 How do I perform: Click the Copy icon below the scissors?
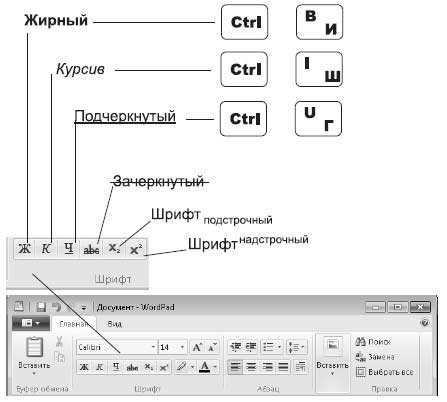coord(59,357)
